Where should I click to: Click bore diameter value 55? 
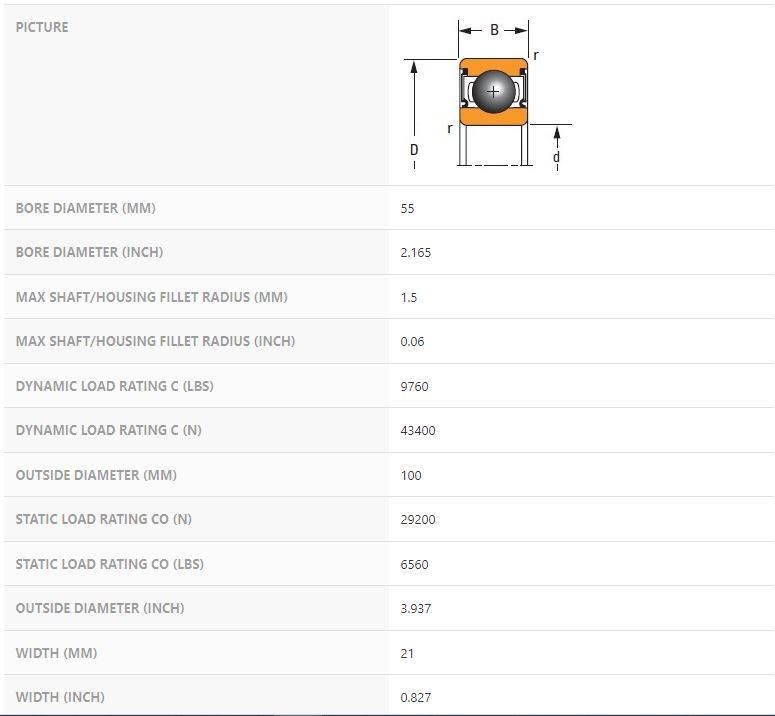point(407,209)
